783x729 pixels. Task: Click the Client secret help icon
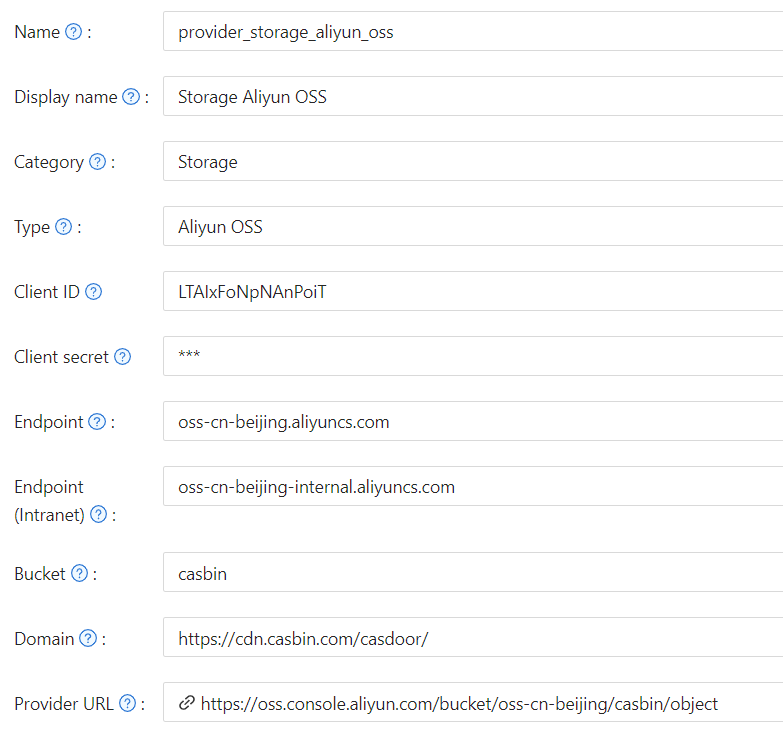tap(122, 357)
